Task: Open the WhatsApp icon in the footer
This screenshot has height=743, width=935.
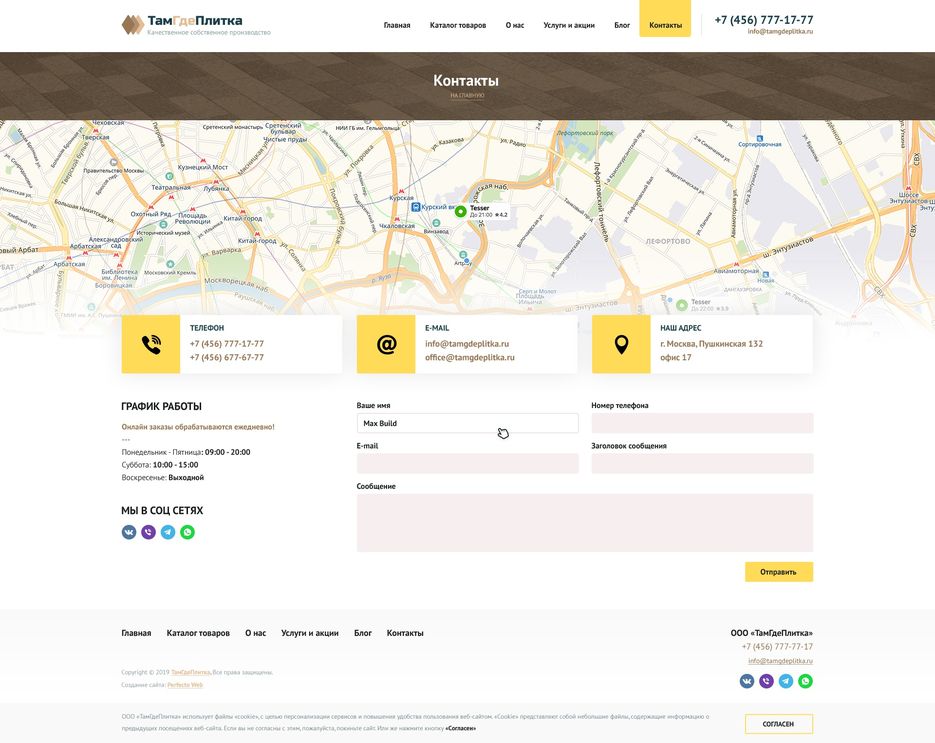Action: 805,681
